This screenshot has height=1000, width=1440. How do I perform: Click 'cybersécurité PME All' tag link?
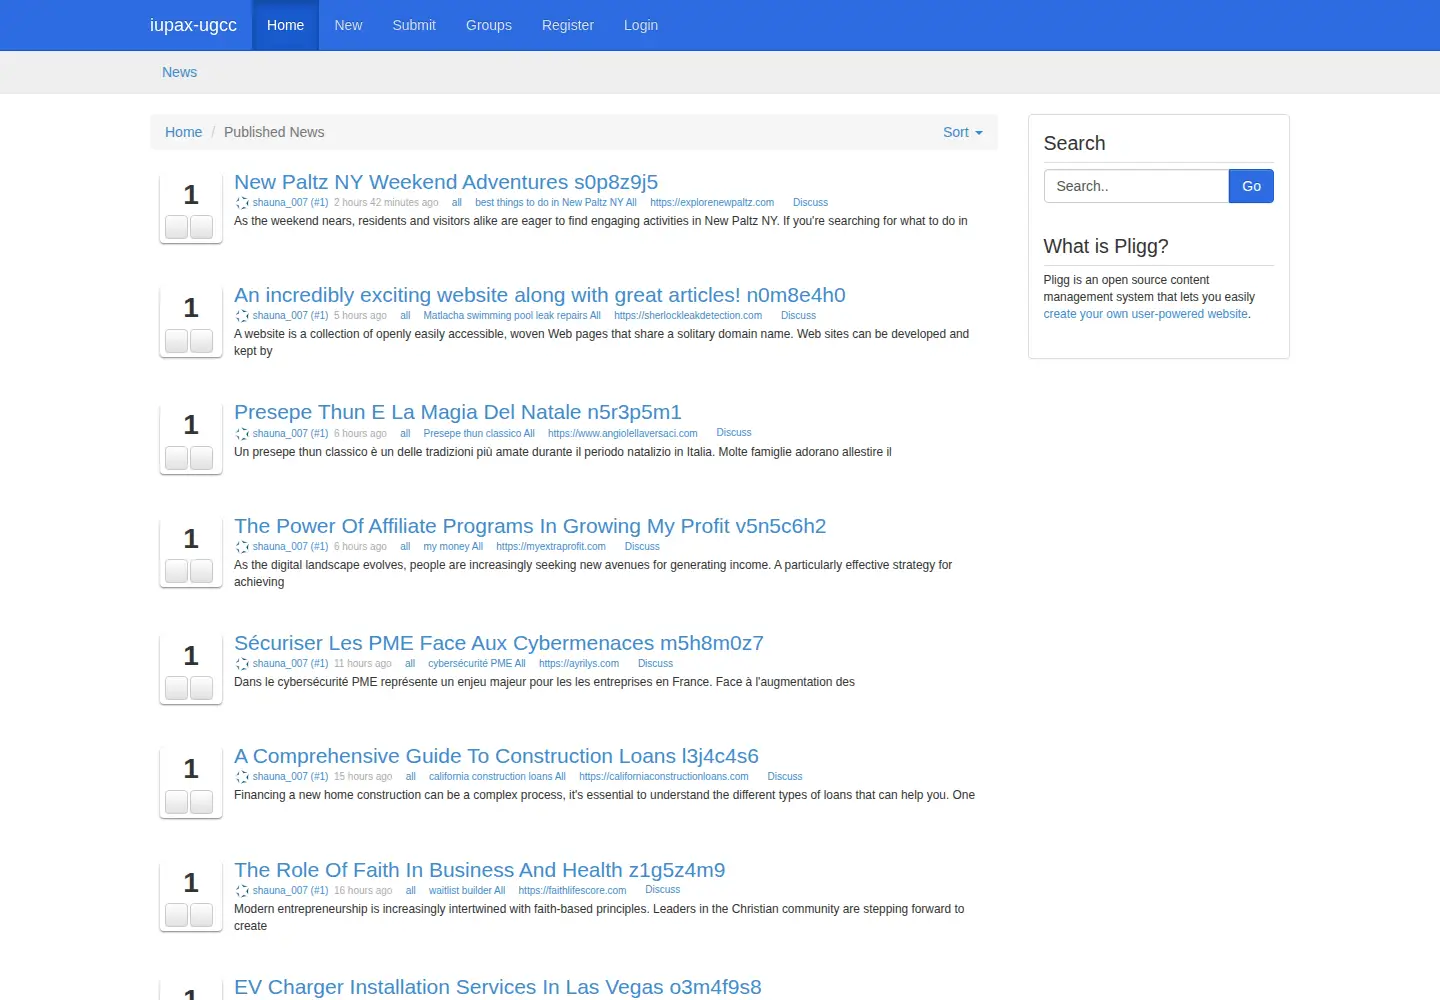tap(477, 664)
